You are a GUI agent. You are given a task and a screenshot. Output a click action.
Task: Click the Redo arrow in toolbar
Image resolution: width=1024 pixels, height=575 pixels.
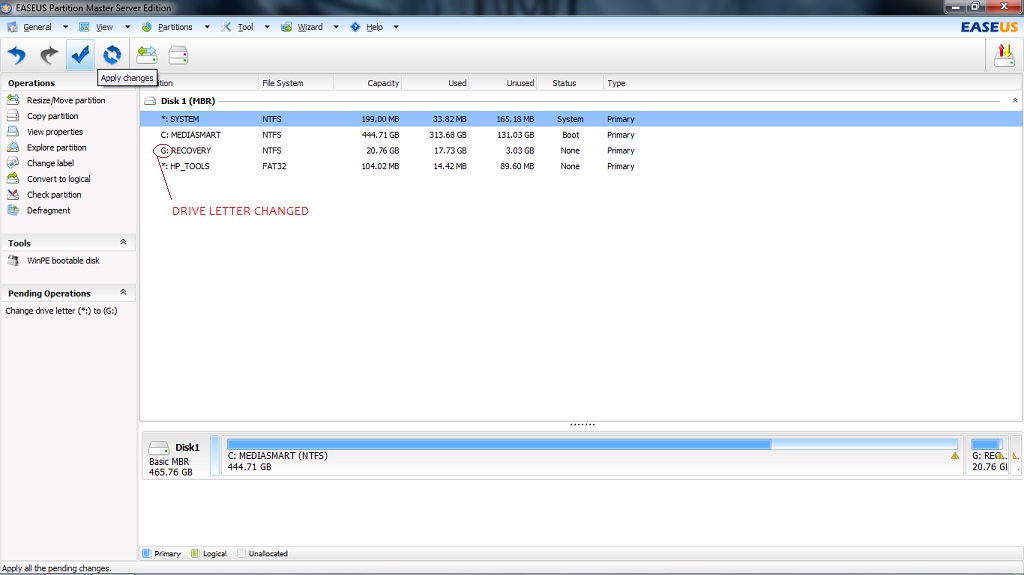click(x=49, y=56)
